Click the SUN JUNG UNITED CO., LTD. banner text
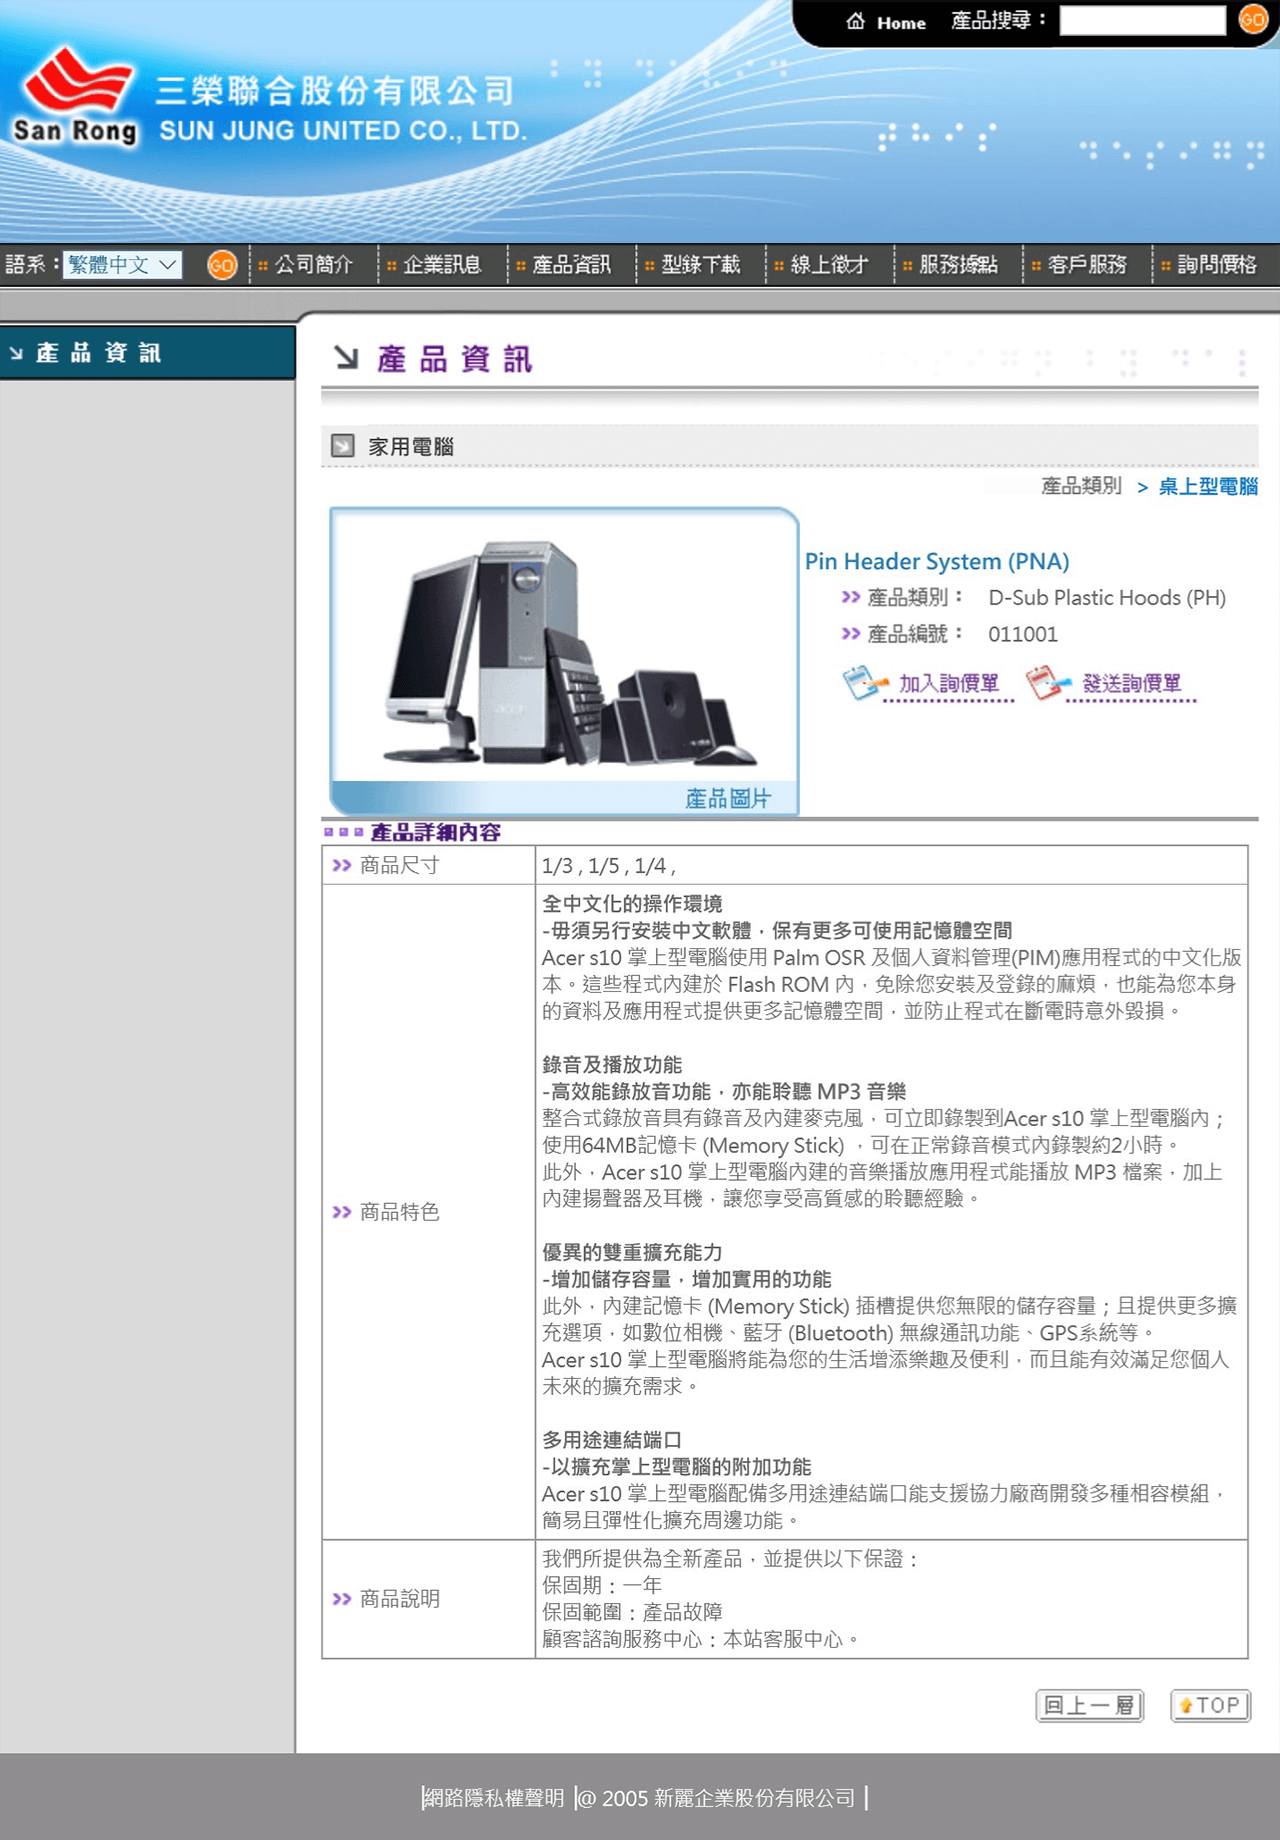Image resolution: width=1280 pixels, height=1840 pixels. (x=342, y=131)
